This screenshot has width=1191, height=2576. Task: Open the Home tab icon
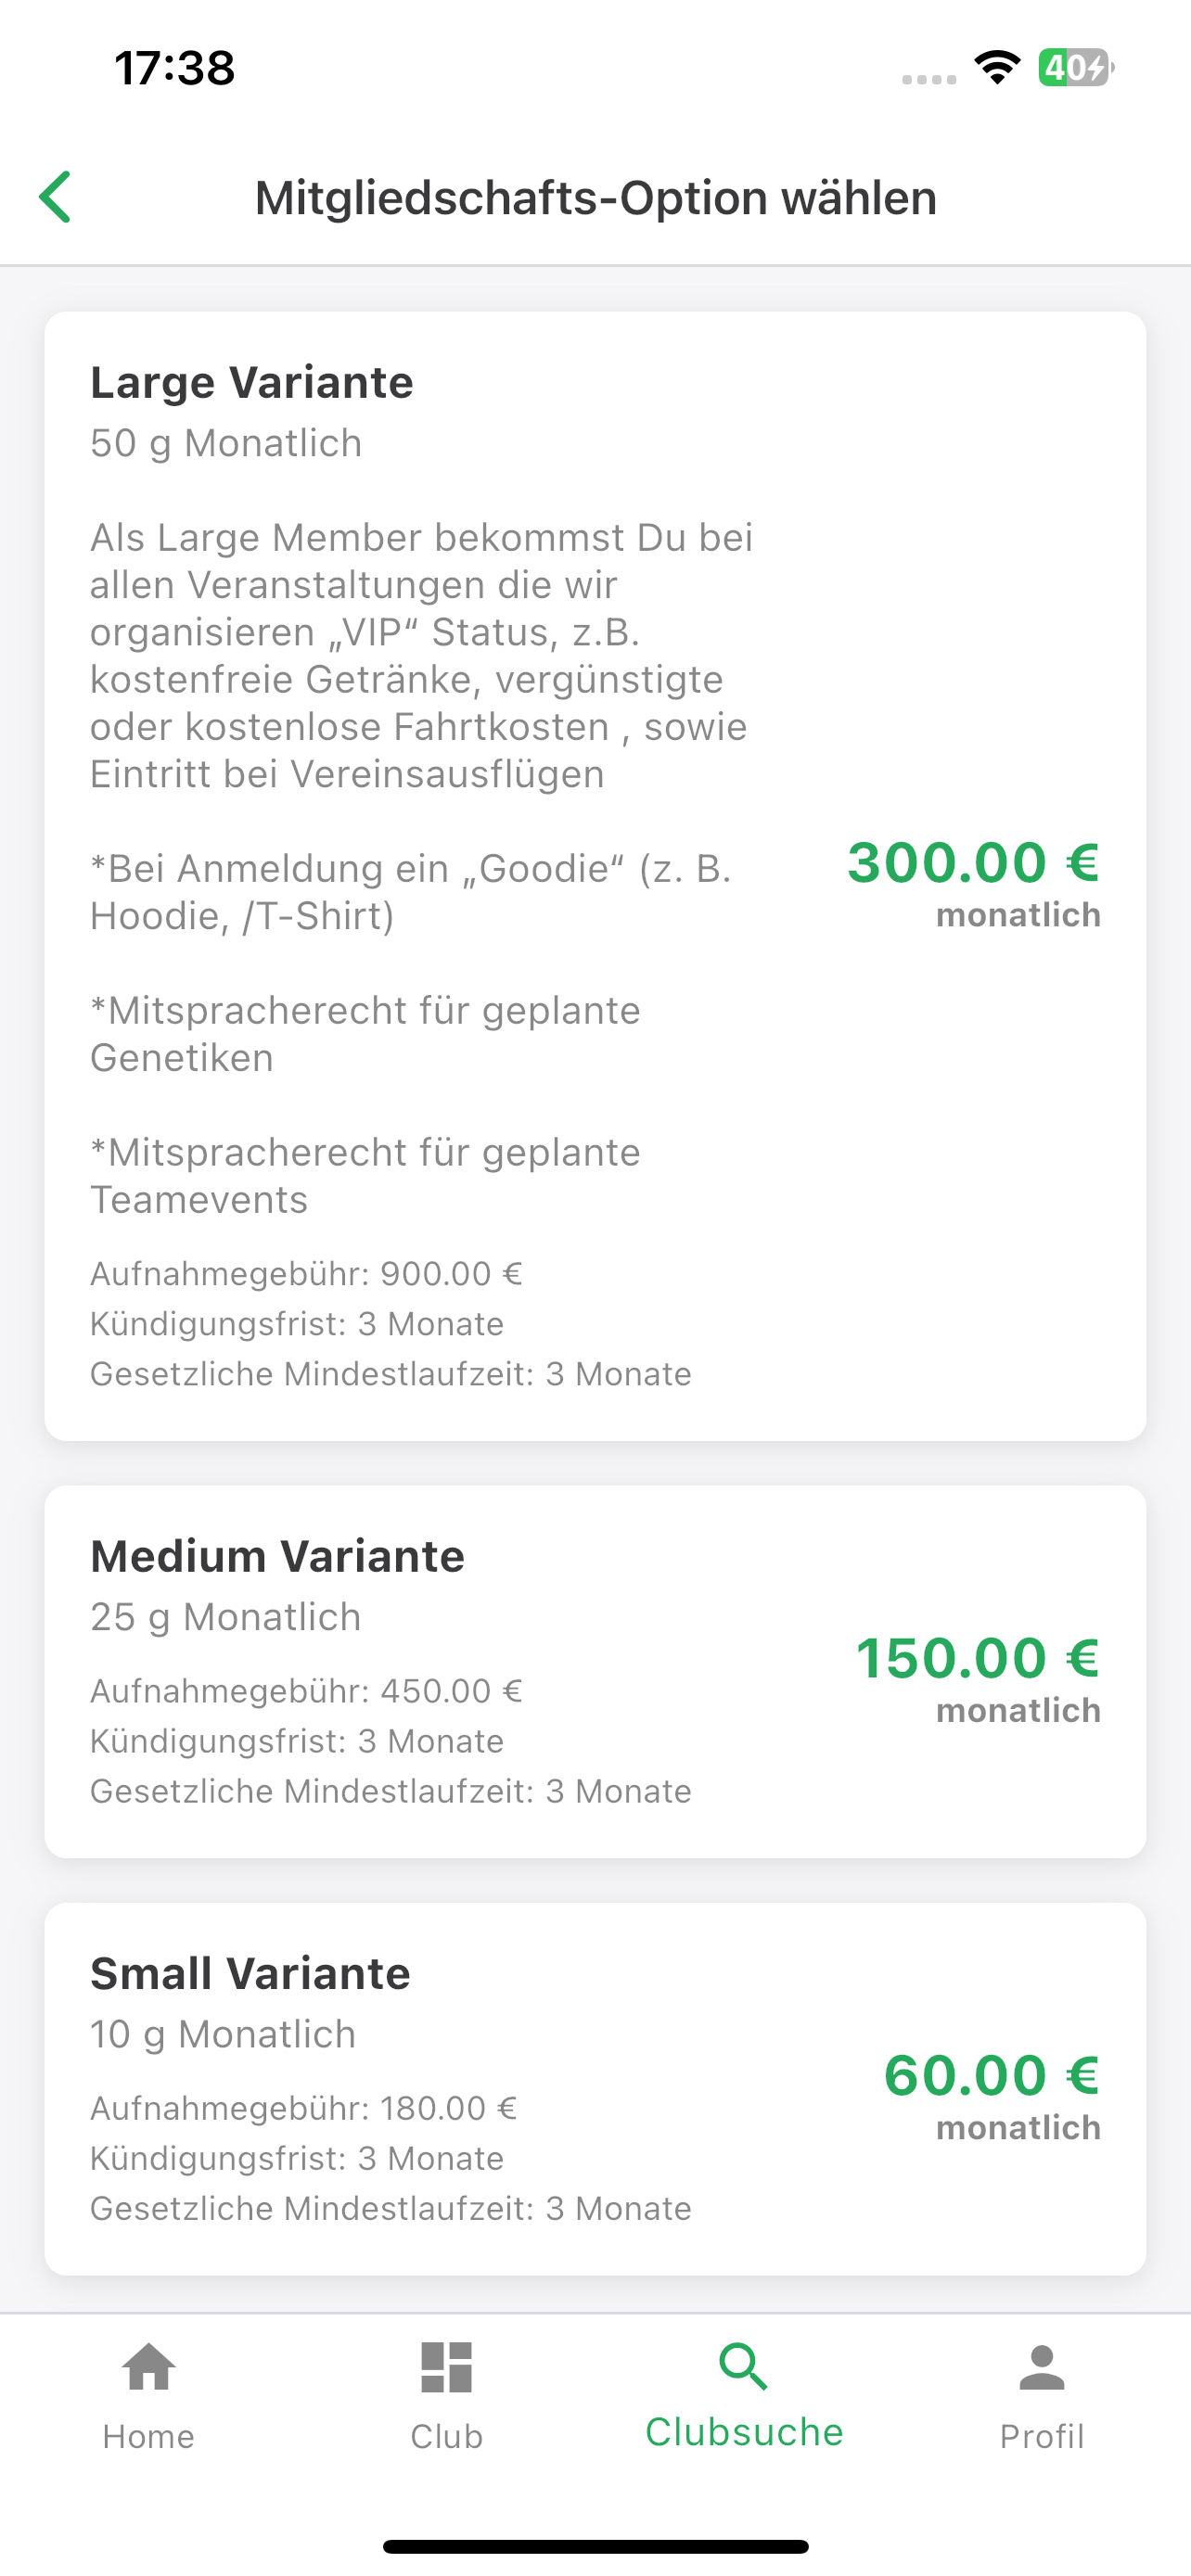tap(149, 2367)
